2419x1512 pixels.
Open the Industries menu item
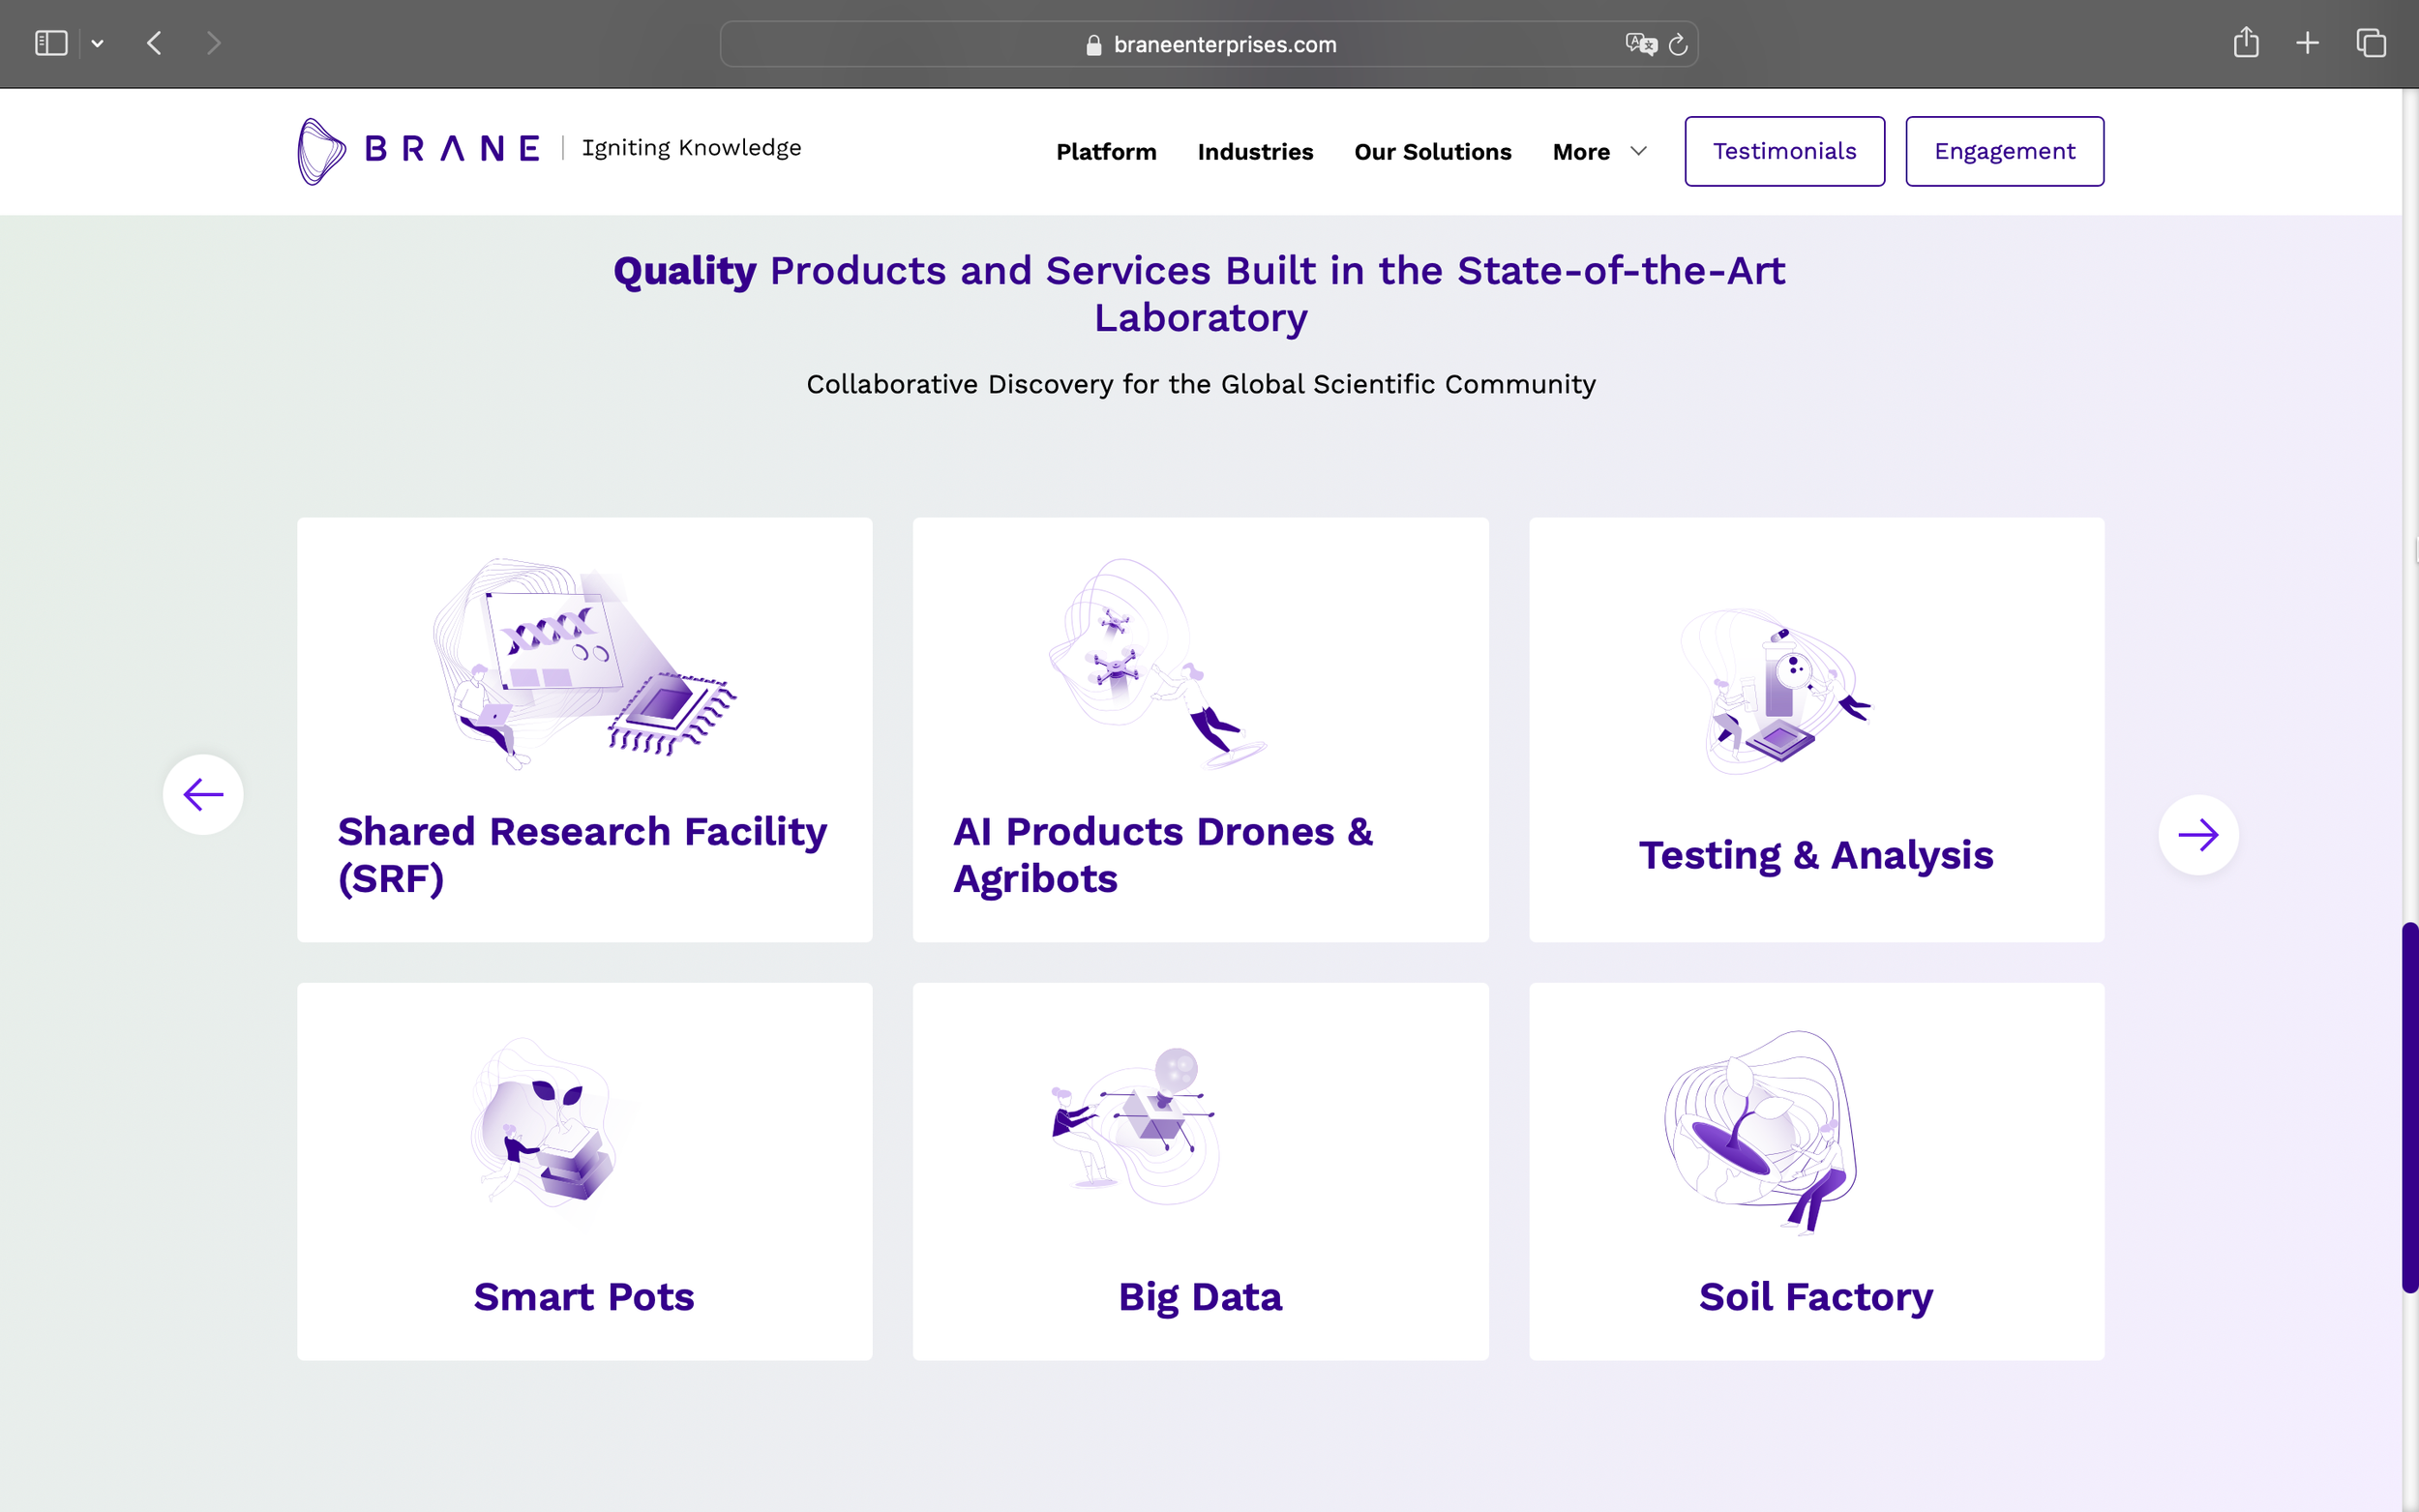(1255, 152)
